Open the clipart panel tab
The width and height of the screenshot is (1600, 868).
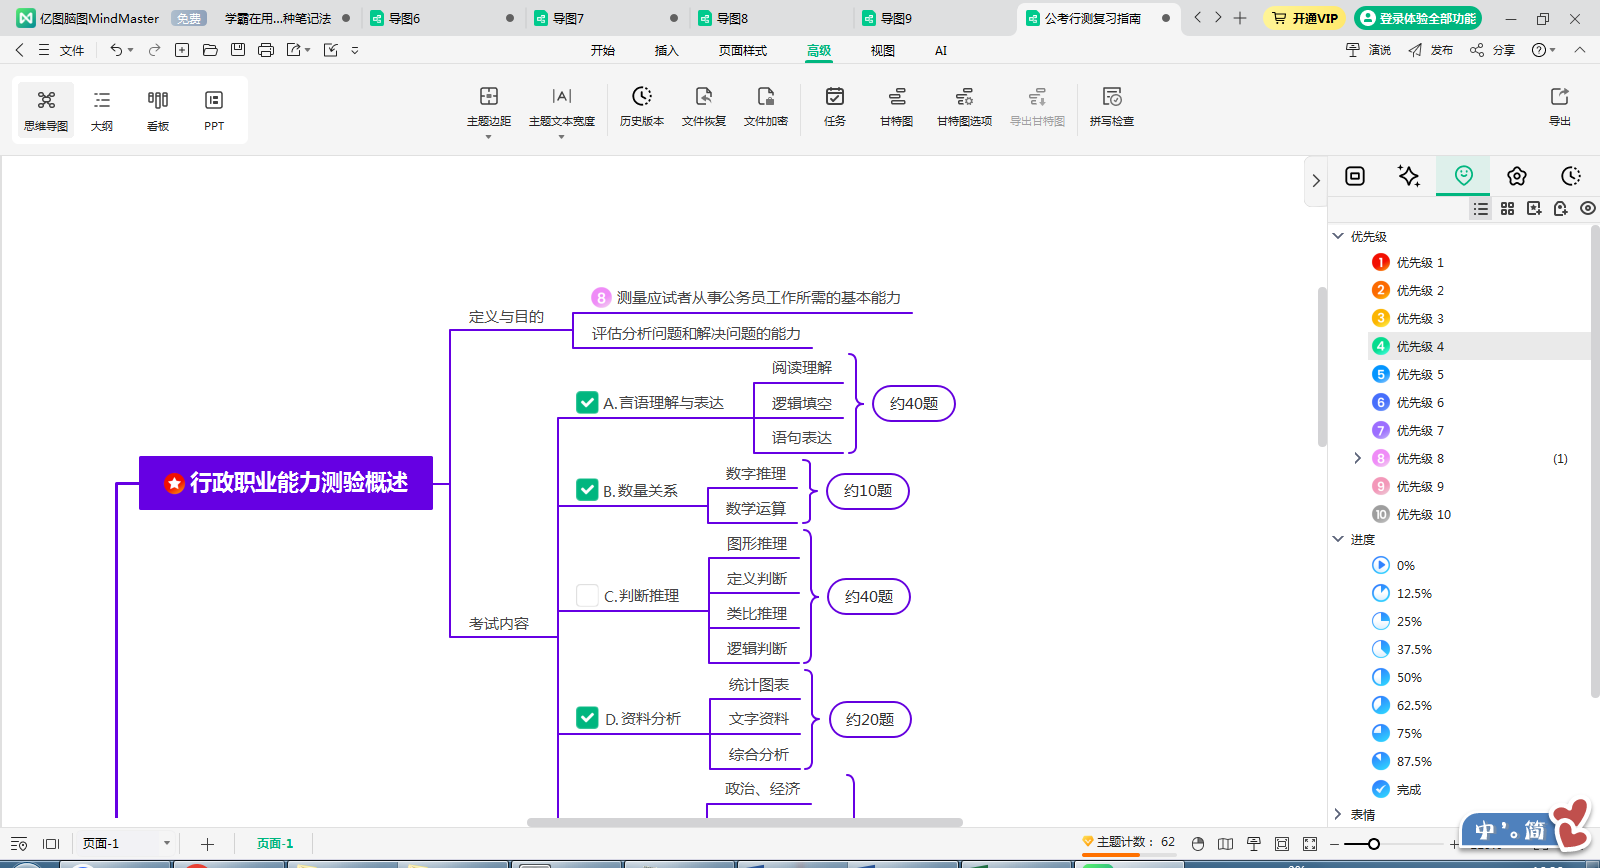(1517, 176)
